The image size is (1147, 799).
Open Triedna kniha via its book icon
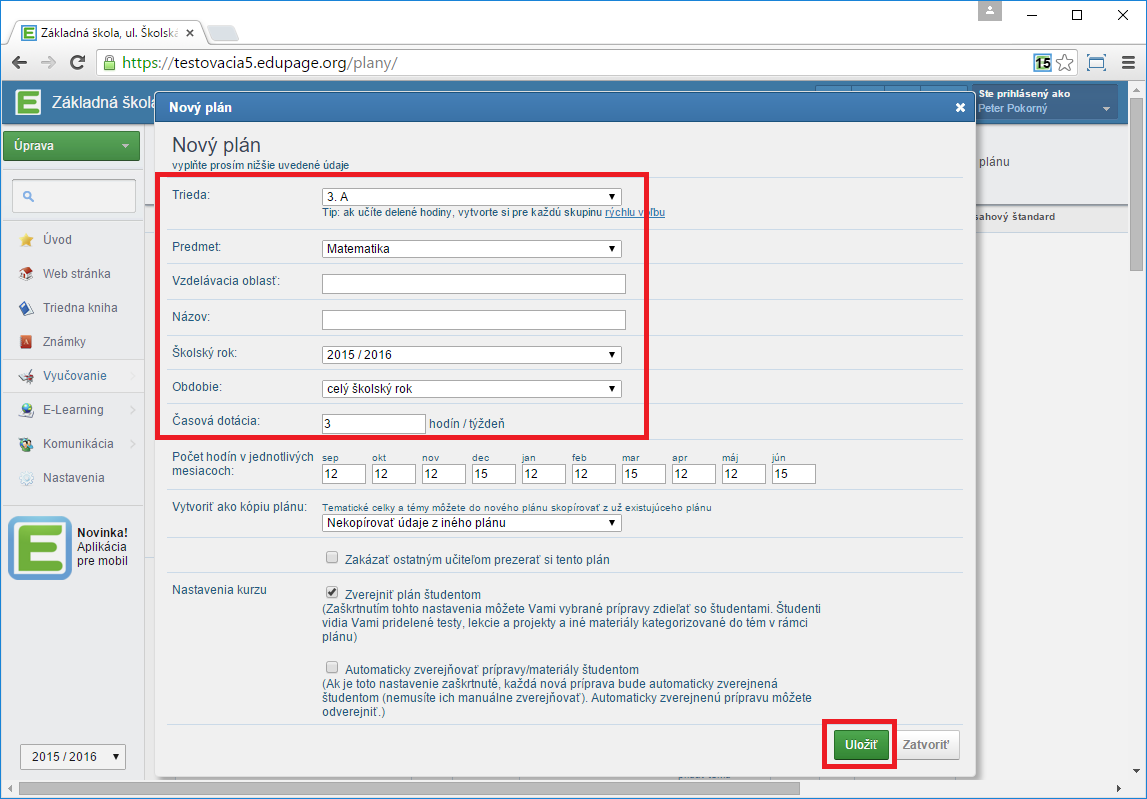point(27,308)
